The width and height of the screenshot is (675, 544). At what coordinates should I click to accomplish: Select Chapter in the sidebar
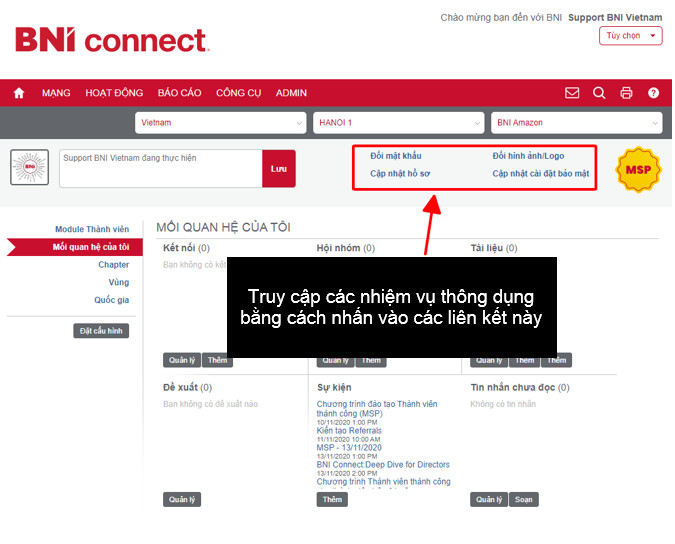point(113,265)
